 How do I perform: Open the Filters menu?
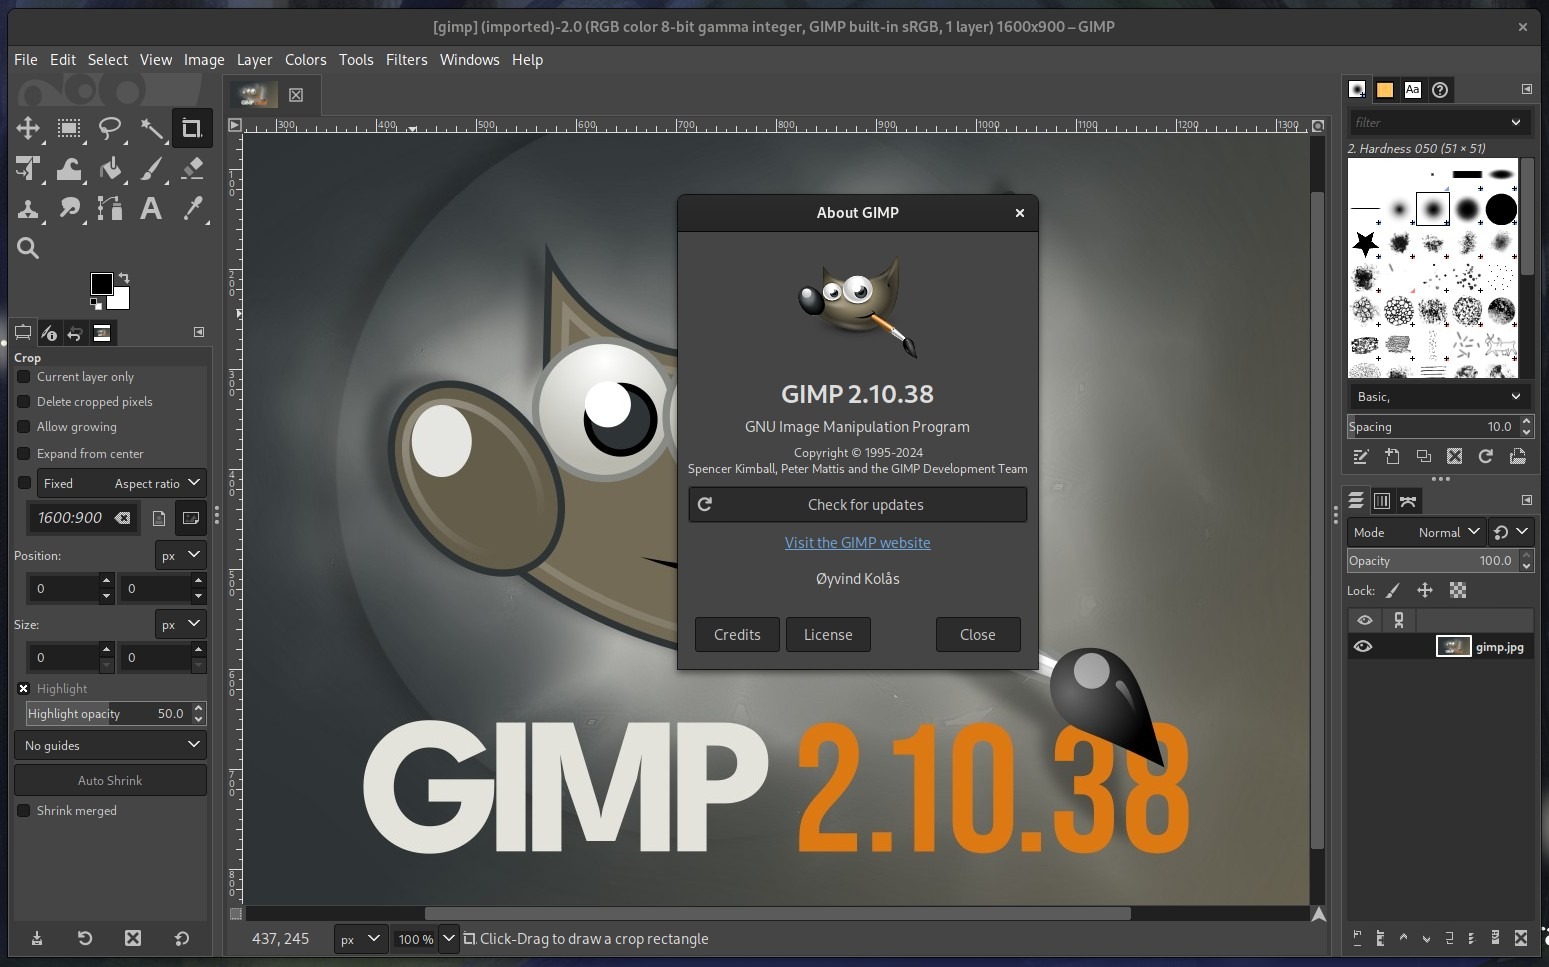click(x=406, y=60)
